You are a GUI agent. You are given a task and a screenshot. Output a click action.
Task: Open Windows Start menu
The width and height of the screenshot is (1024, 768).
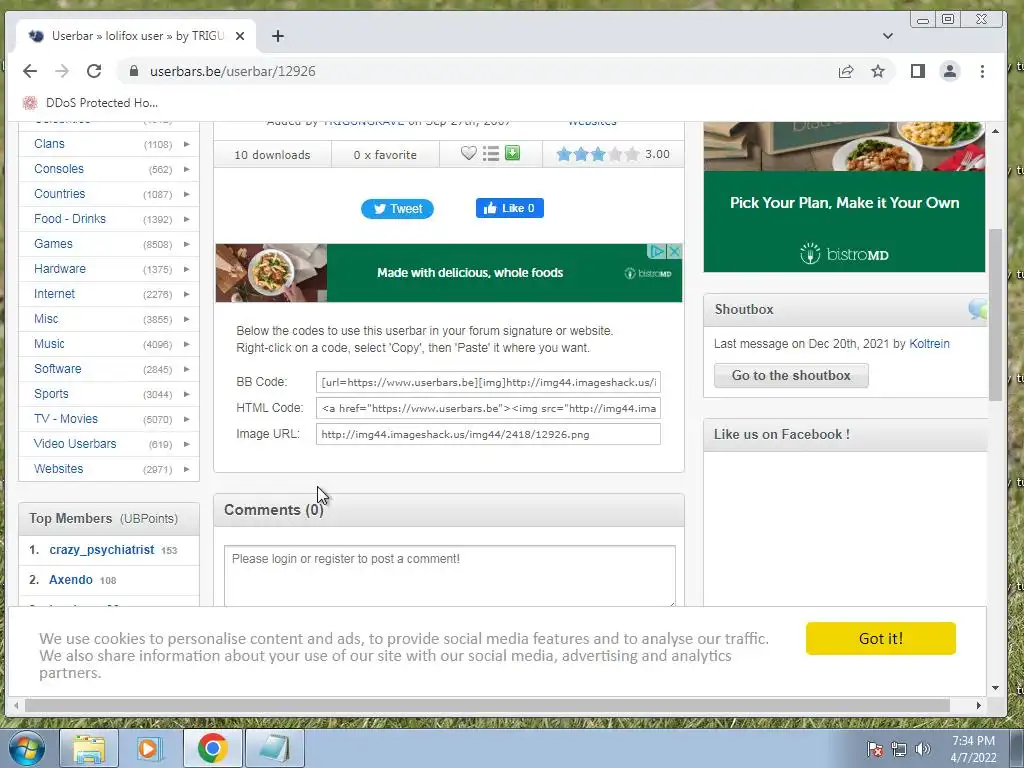pyautogui.click(x=27, y=748)
